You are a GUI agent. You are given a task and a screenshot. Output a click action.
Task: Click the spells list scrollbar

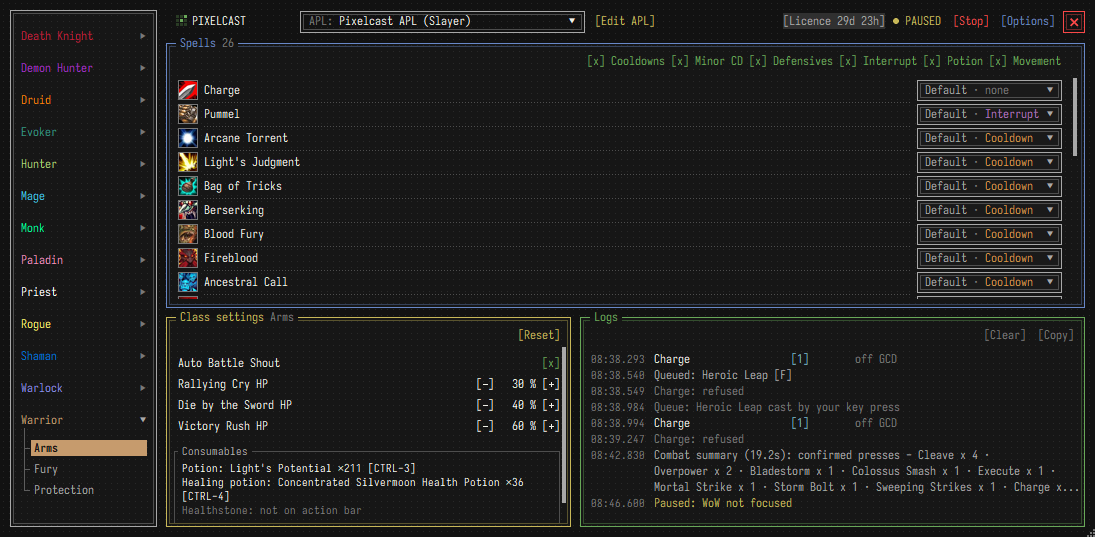(1074, 117)
